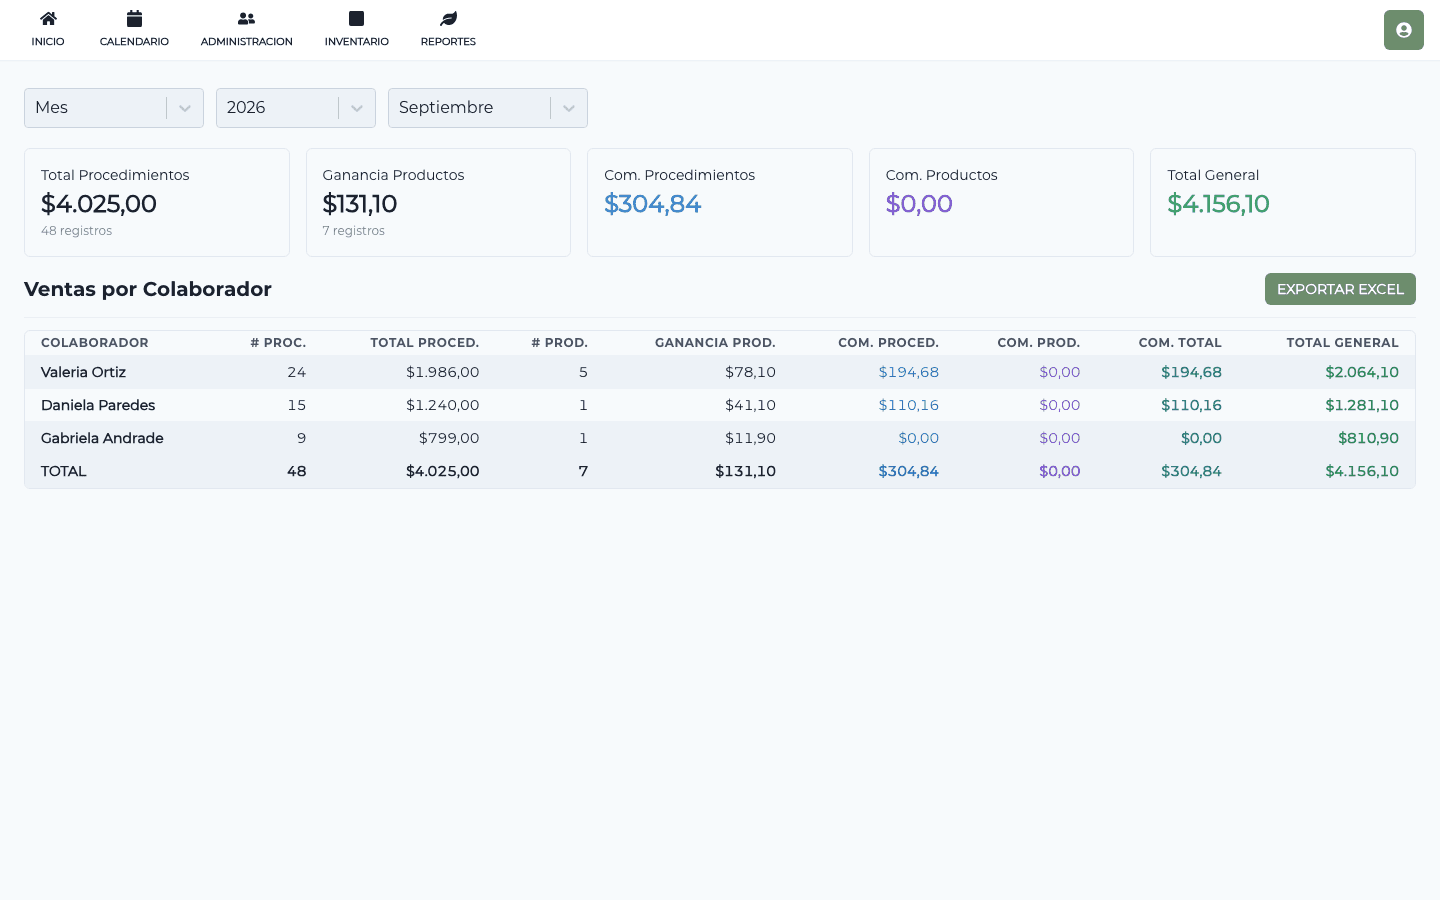1440x900 pixels.
Task: Click the GANANCIA PROD. column header
Action: pyautogui.click(x=715, y=343)
